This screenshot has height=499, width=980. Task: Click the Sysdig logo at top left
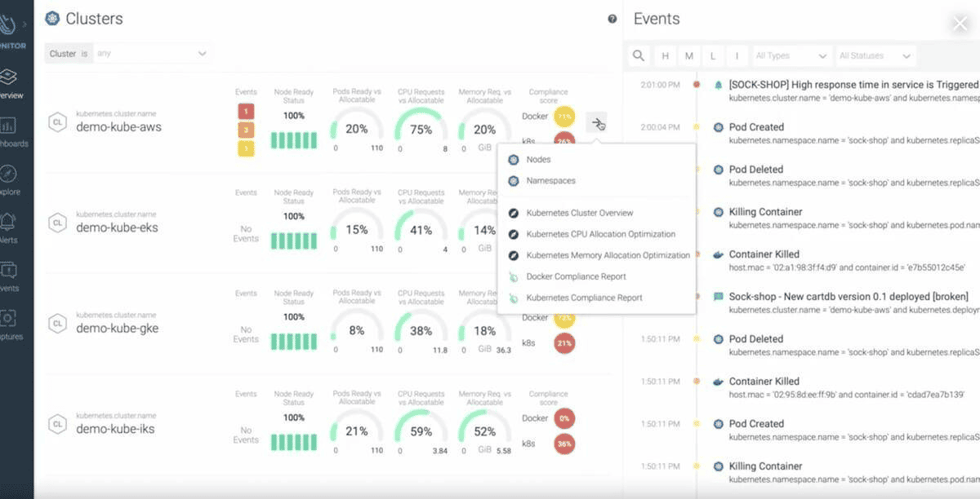[8, 24]
